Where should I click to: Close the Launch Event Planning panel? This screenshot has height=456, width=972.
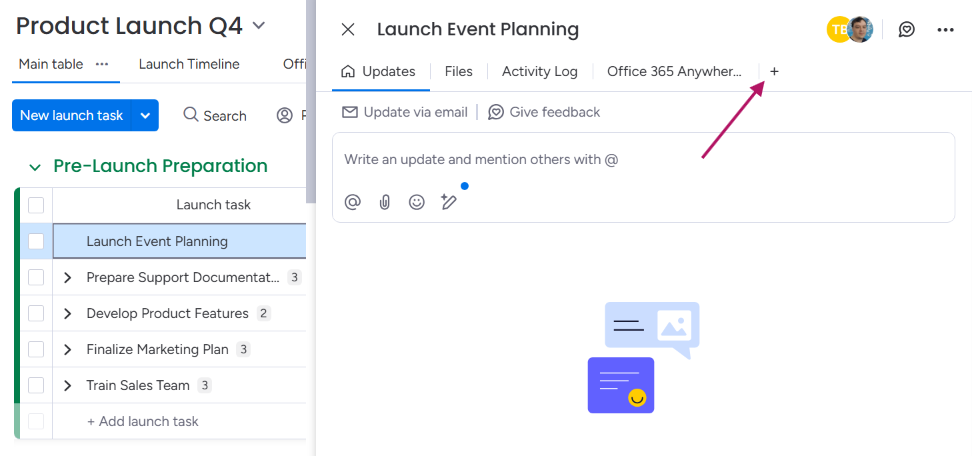pyautogui.click(x=348, y=30)
